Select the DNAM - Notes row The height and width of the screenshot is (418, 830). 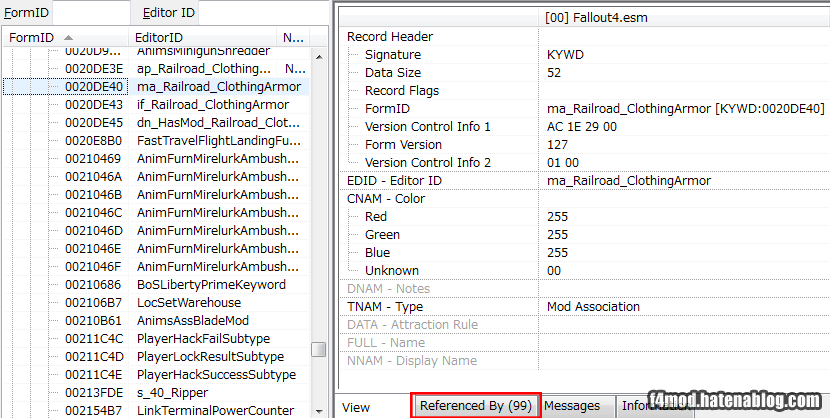point(584,288)
